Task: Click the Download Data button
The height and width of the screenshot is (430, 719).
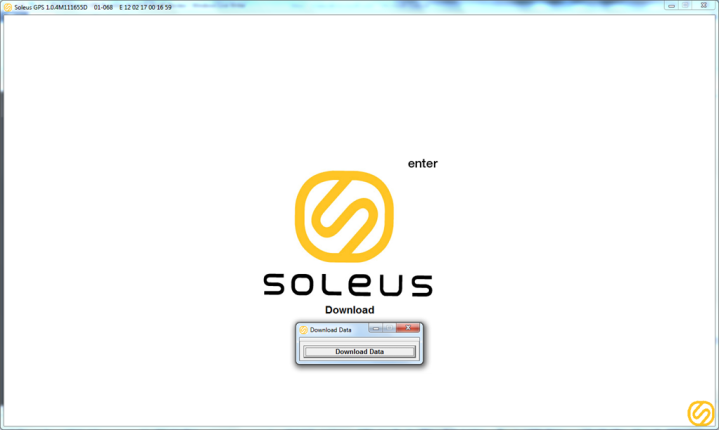Action: pyautogui.click(x=360, y=352)
